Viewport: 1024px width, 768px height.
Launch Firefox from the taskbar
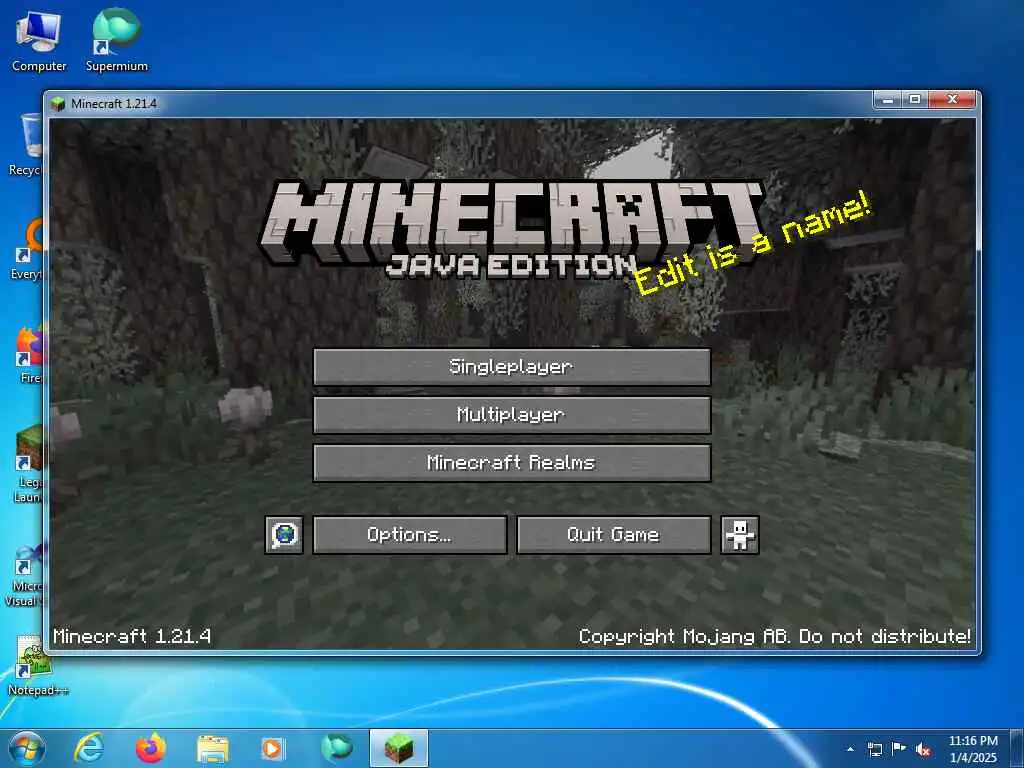pos(151,748)
